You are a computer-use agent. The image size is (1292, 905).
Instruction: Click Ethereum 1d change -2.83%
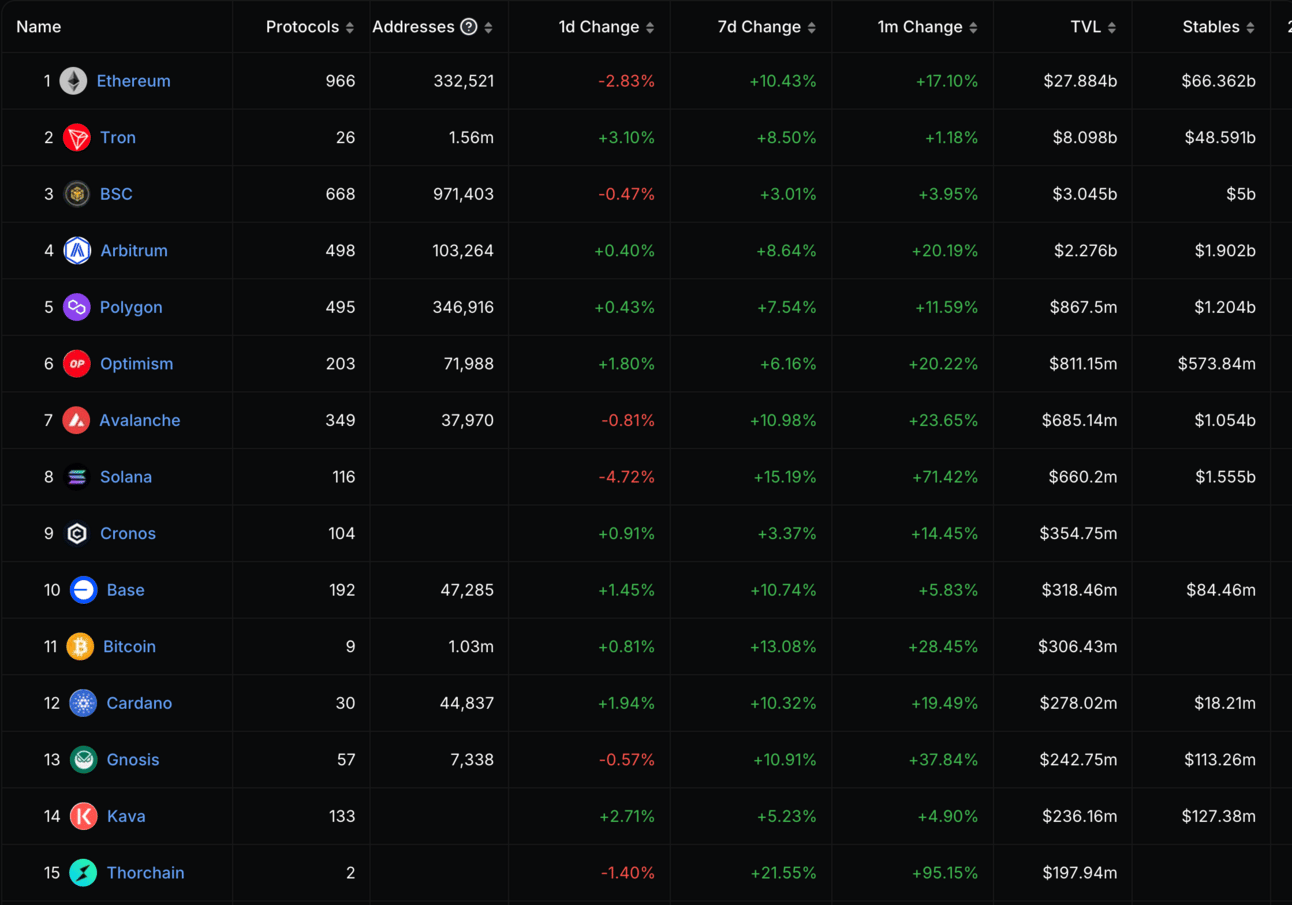tap(626, 81)
